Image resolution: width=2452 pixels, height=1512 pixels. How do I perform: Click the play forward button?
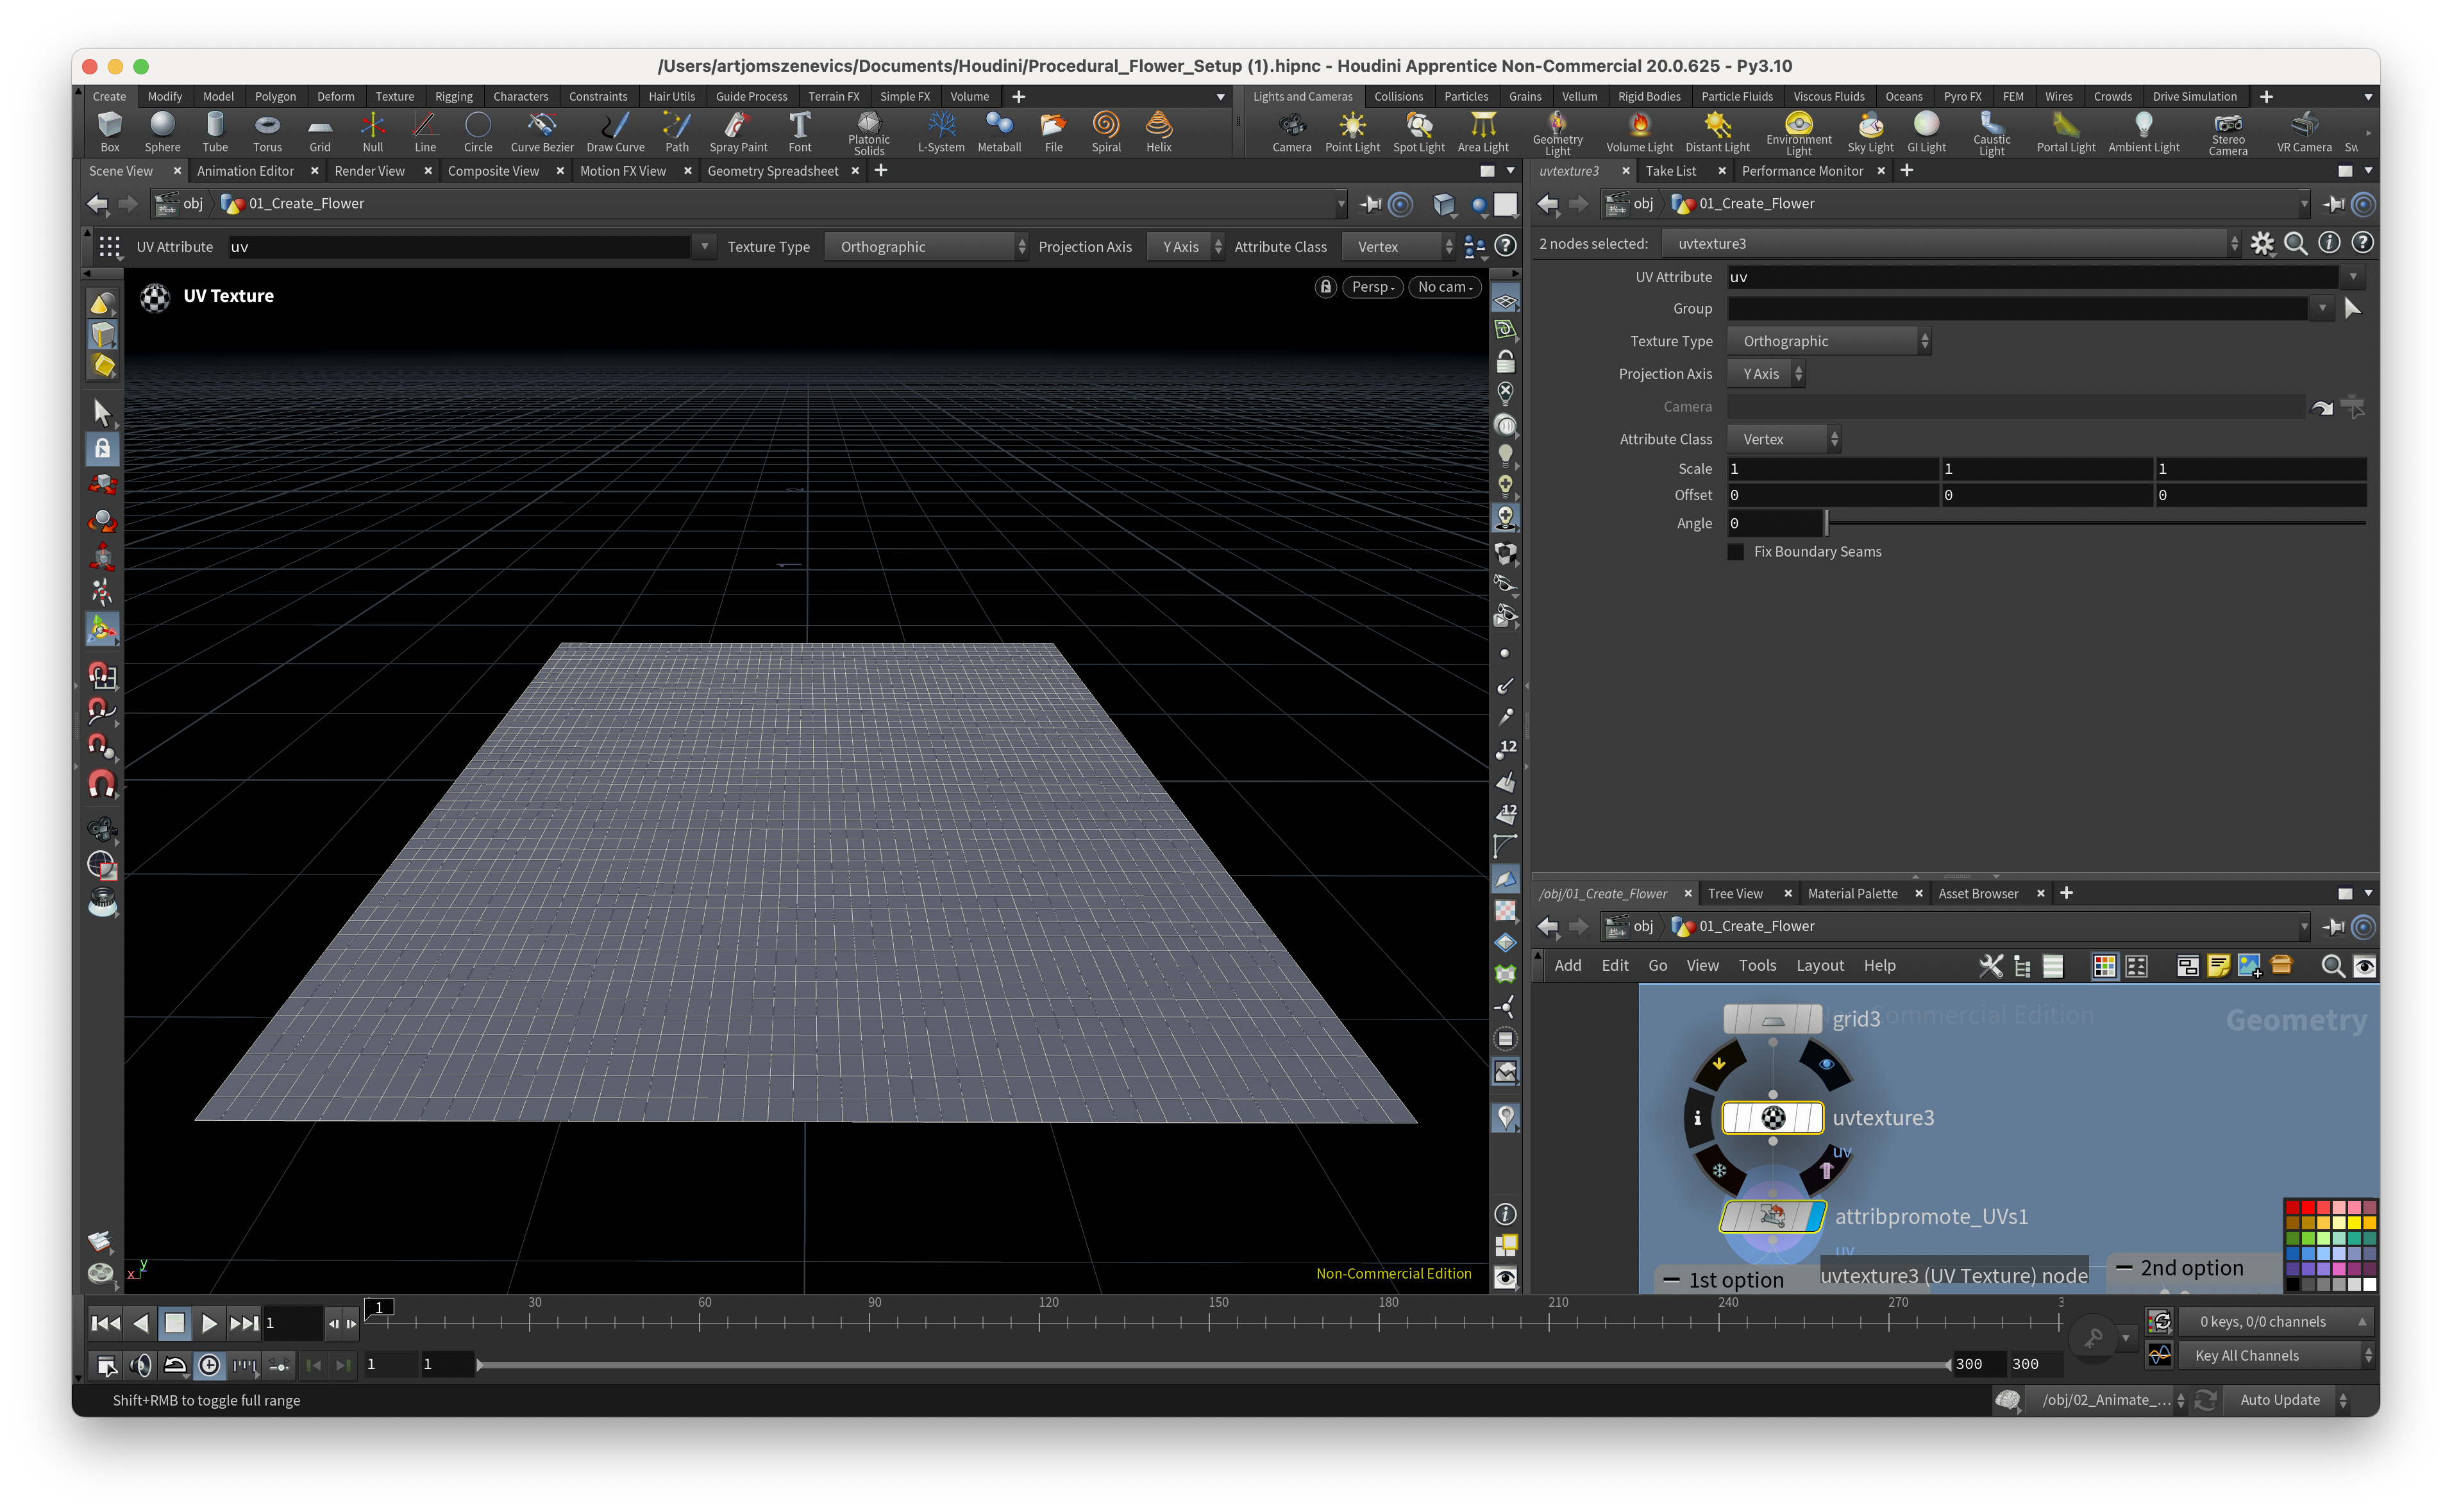pyautogui.click(x=208, y=1323)
